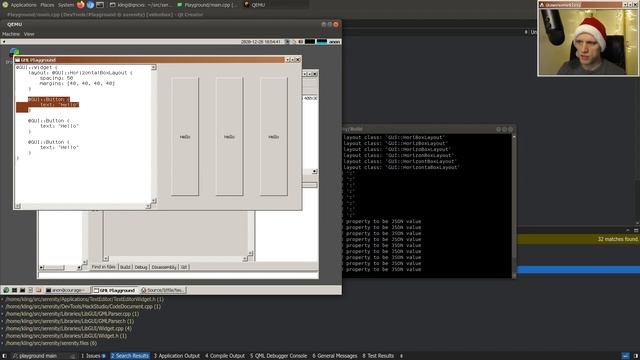Click the first Hello button in preview
640x360 pixels.
185,137
